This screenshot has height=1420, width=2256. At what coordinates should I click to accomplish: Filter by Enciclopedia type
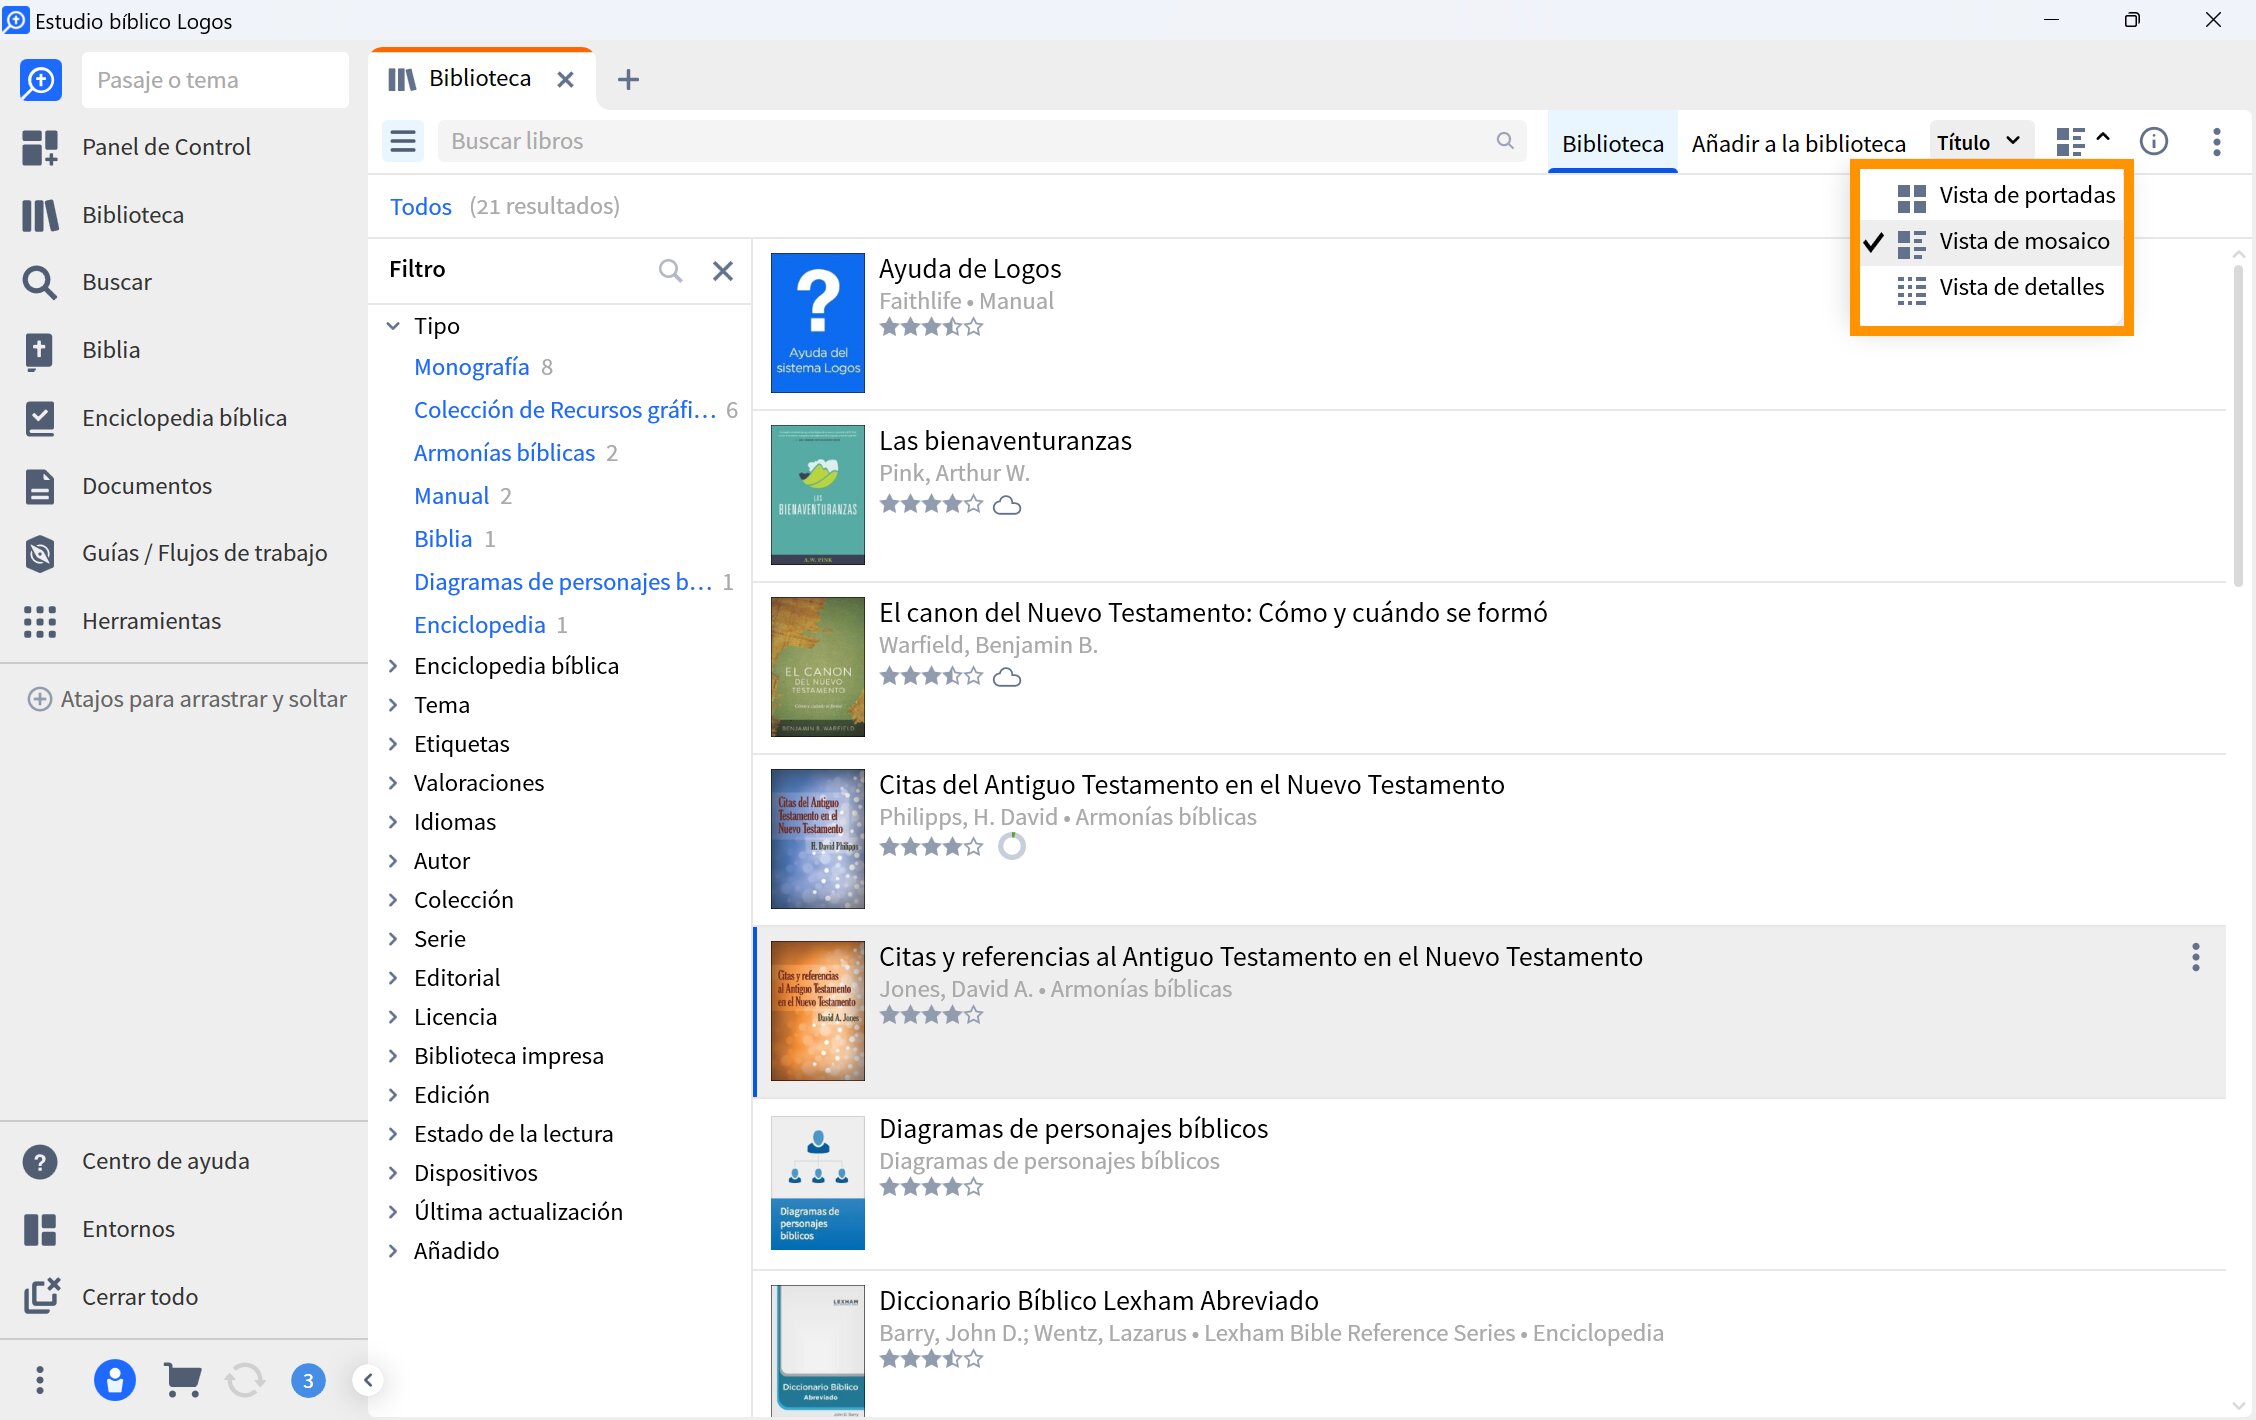coord(480,625)
